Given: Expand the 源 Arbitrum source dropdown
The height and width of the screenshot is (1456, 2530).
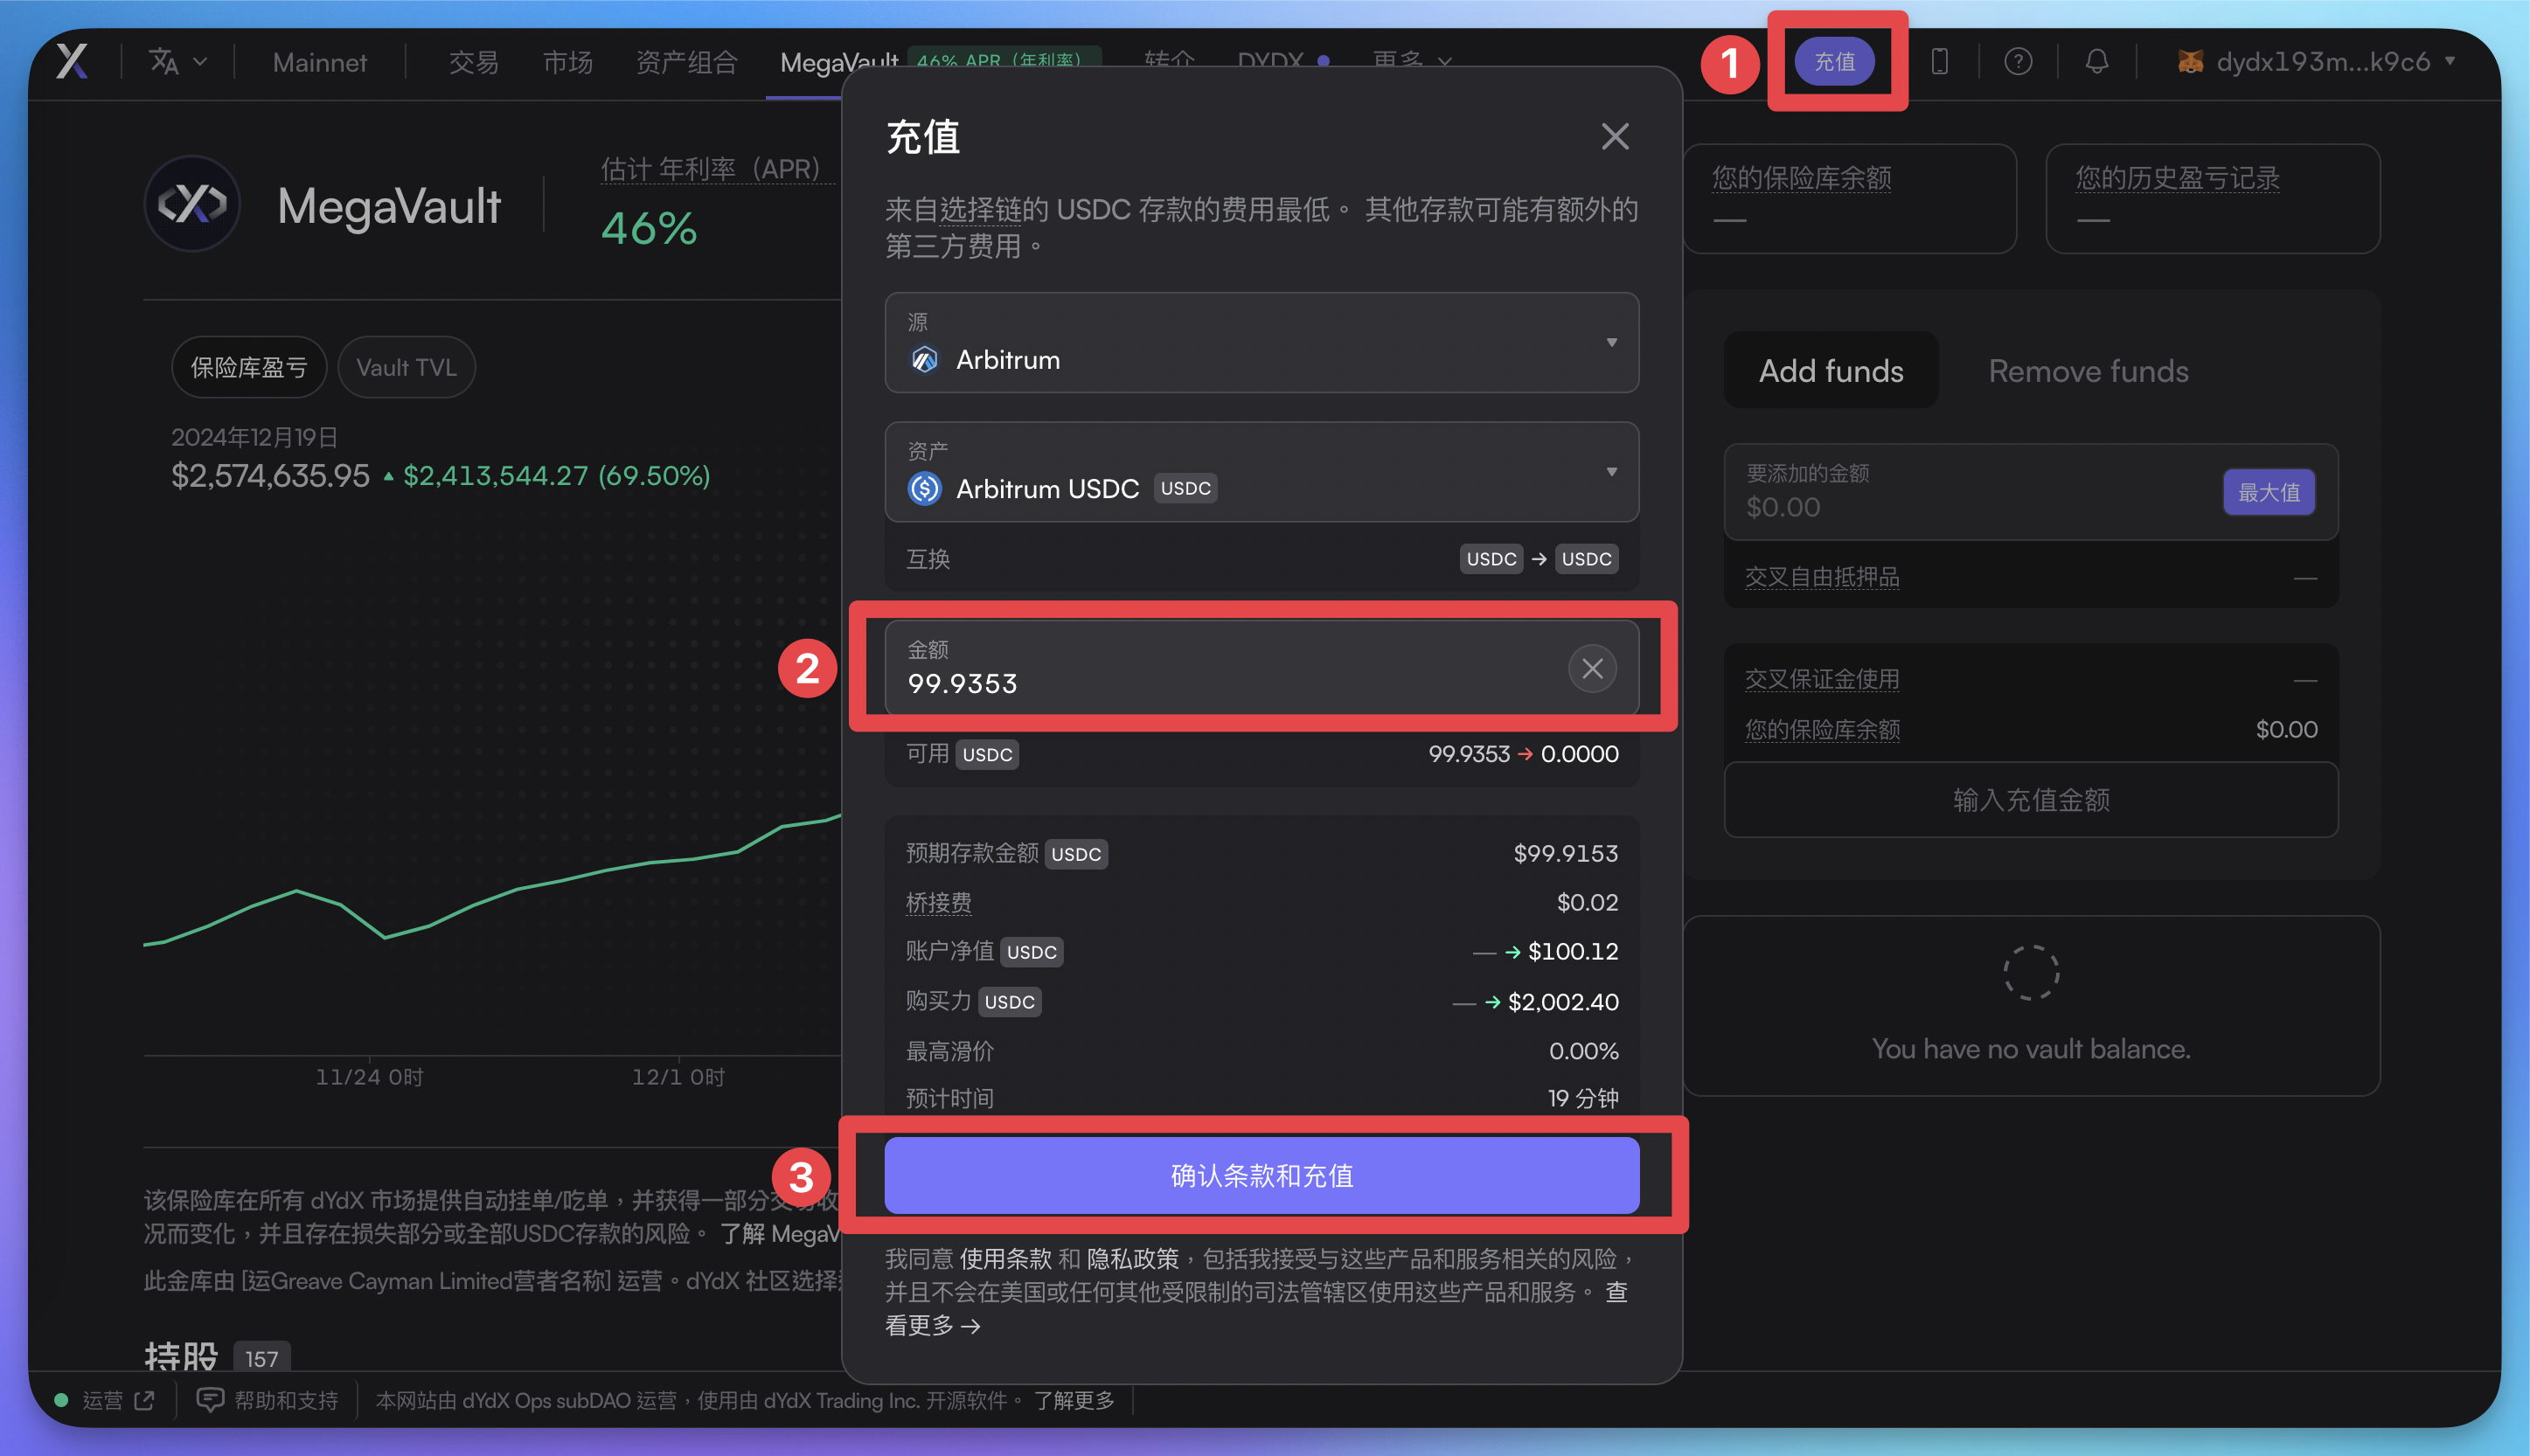Looking at the screenshot, I should pyautogui.click(x=1261, y=342).
